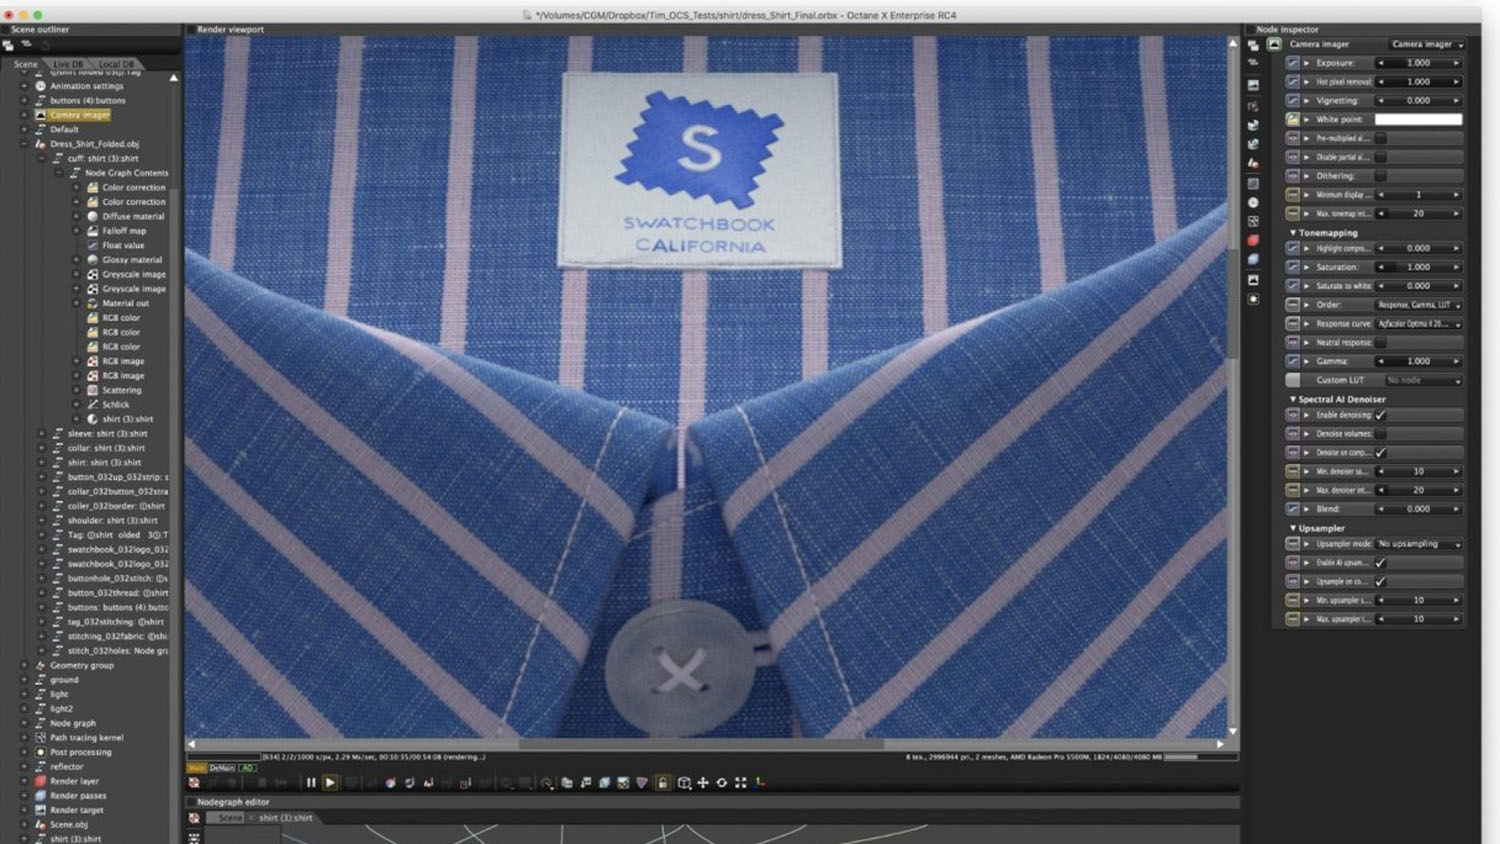Screen dimensions: 1500x844
Task: Click the play render button
Action: click(330, 783)
